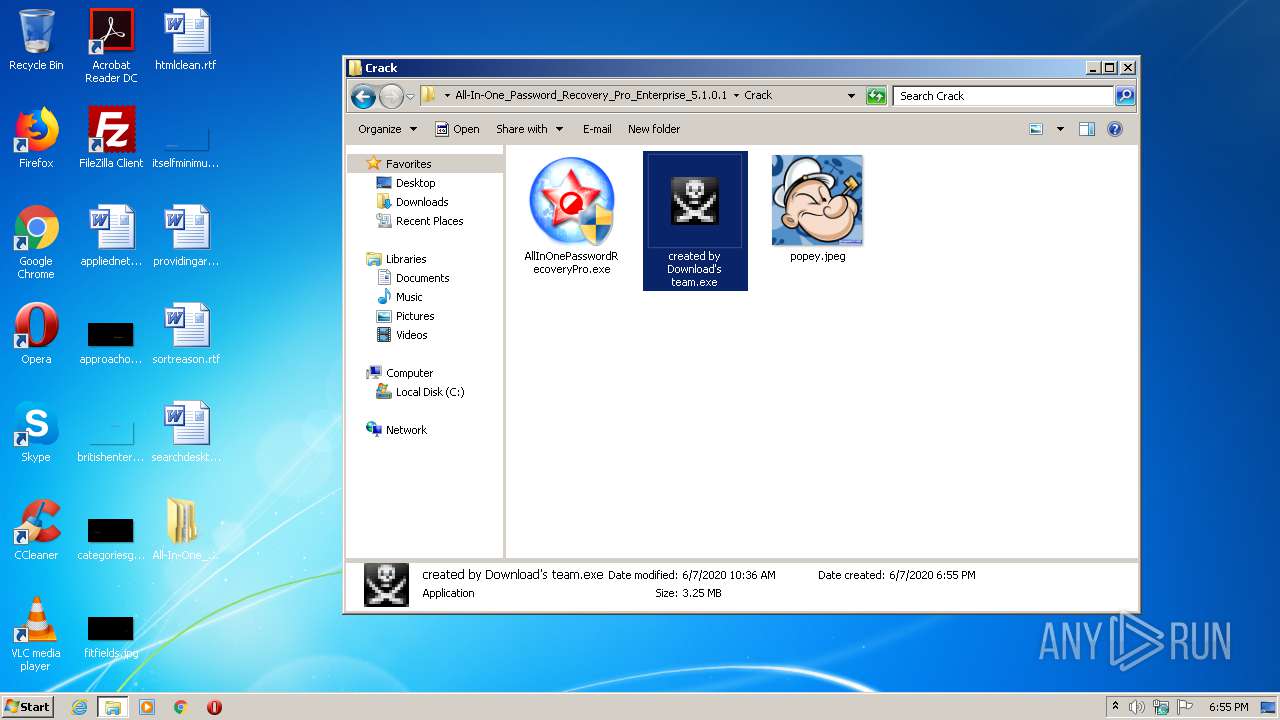The width and height of the screenshot is (1280, 720).
Task: Click the Explorer Forward arrow button
Action: [x=391, y=96]
